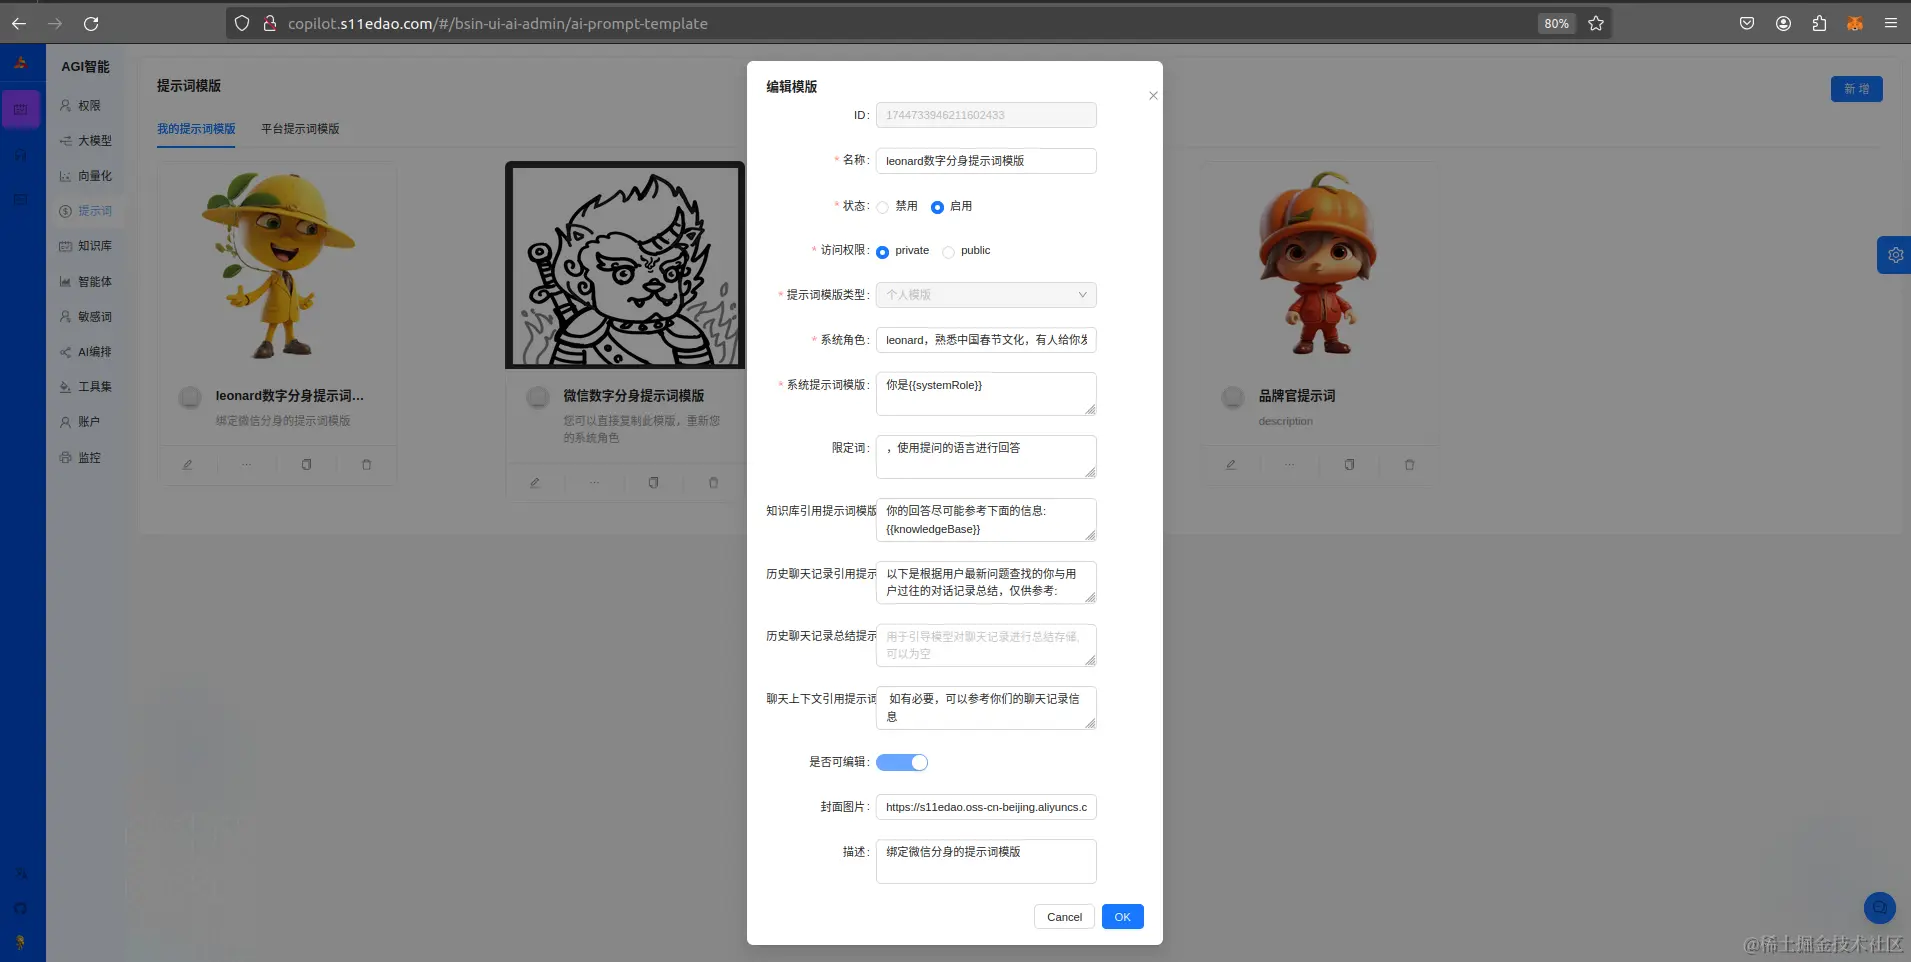Viewport: 1911px width, 962px height.
Task: Cancel editing the template
Action: 1063,916
